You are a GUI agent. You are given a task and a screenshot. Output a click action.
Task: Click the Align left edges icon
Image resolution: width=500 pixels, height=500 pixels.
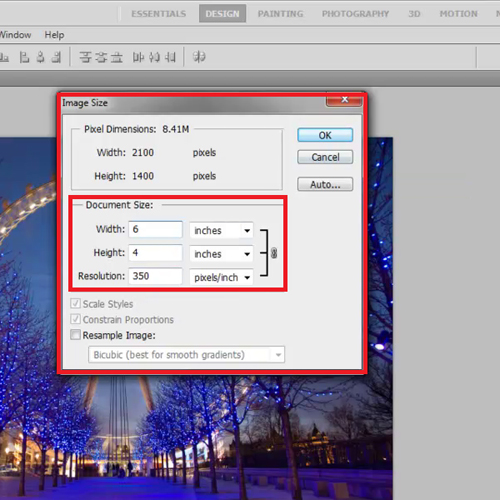[24, 57]
